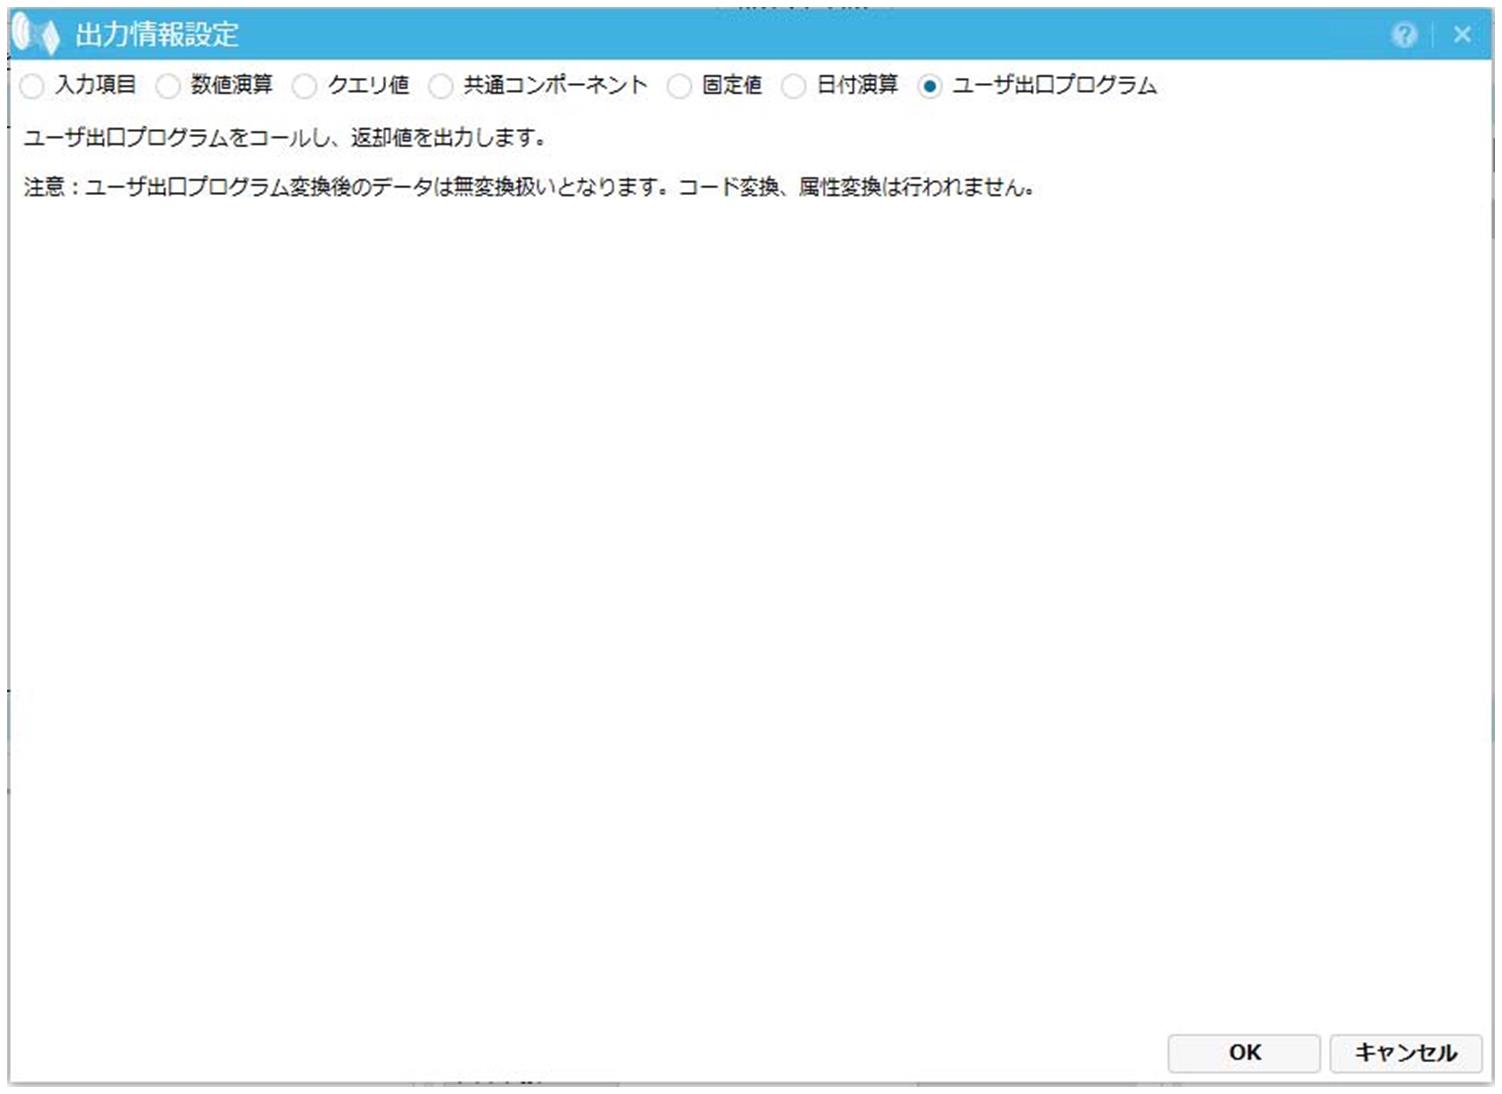Click the help question mark icon
Image resolution: width=1502 pixels, height=1094 pixels.
pos(1404,35)
